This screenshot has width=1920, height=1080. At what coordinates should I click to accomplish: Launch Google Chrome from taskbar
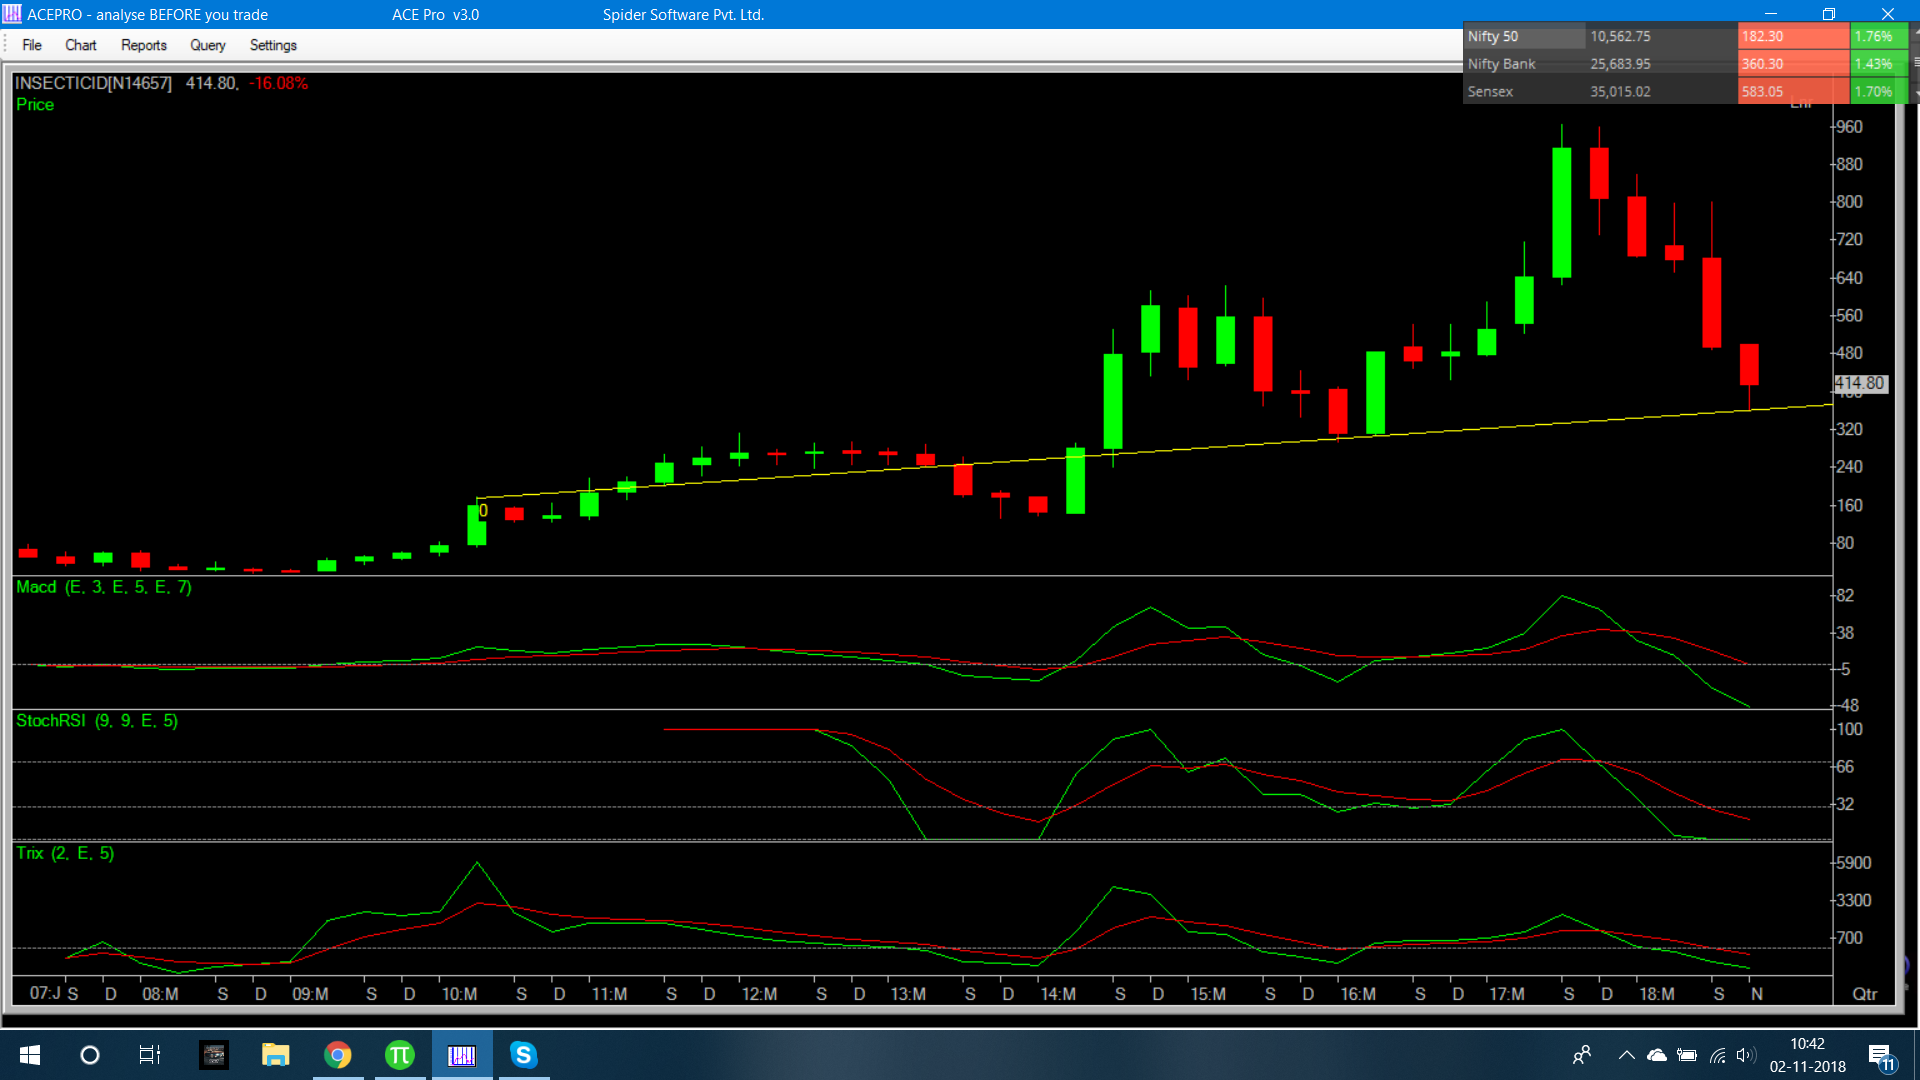tap(338, 1055)
